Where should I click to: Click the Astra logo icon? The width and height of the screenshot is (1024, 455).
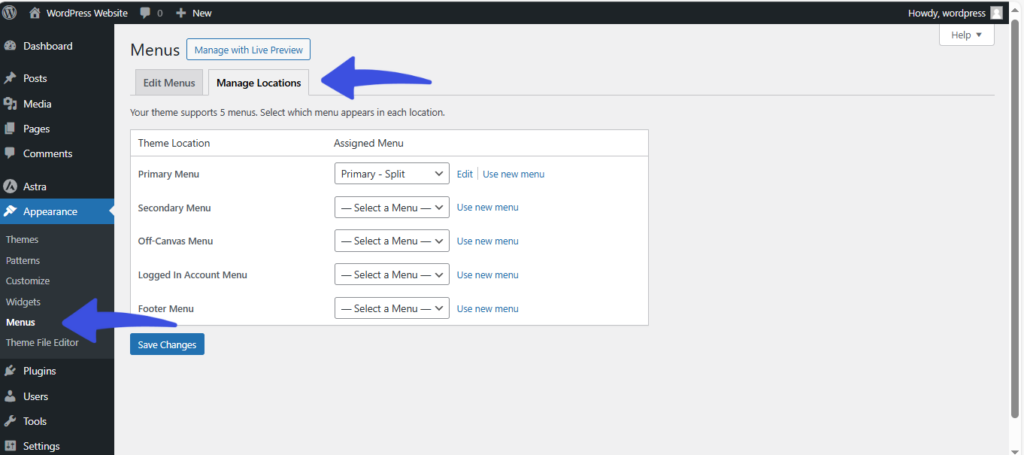tap(10, 187)
